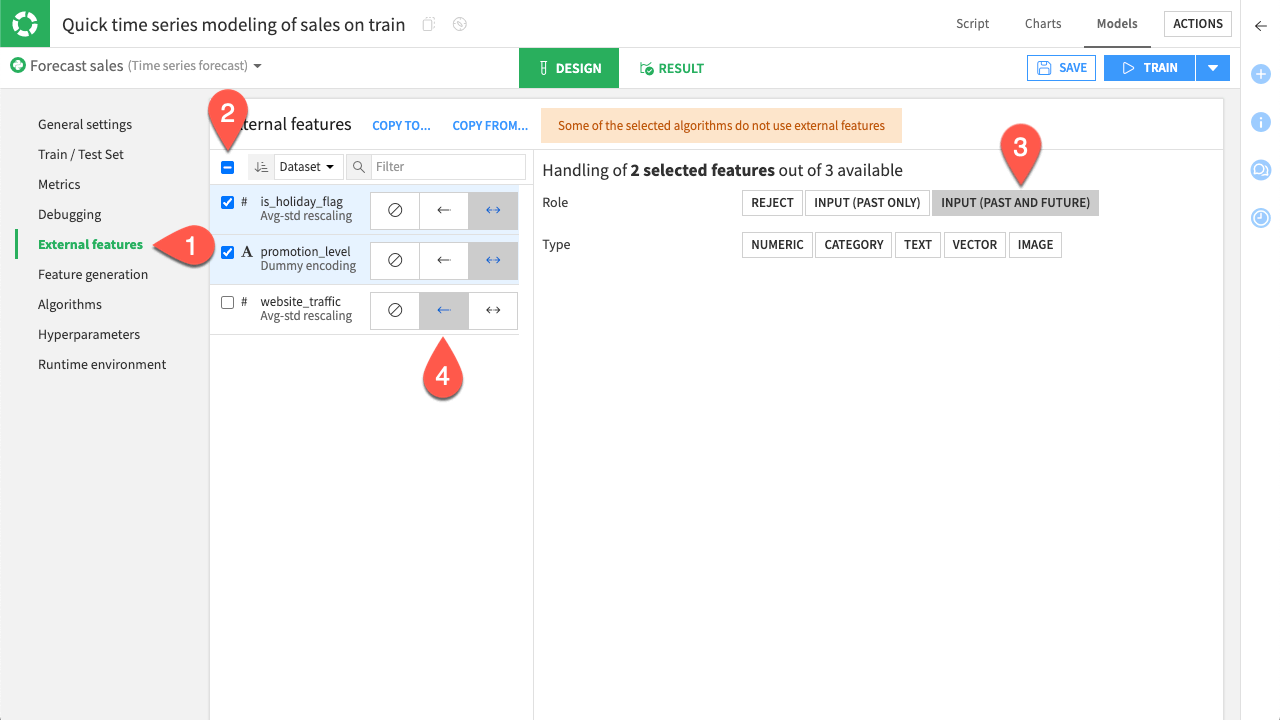Click the COPY TO link
This screenshot has width=1280, height=720.
pyautogui.click(x=400, y=125)
